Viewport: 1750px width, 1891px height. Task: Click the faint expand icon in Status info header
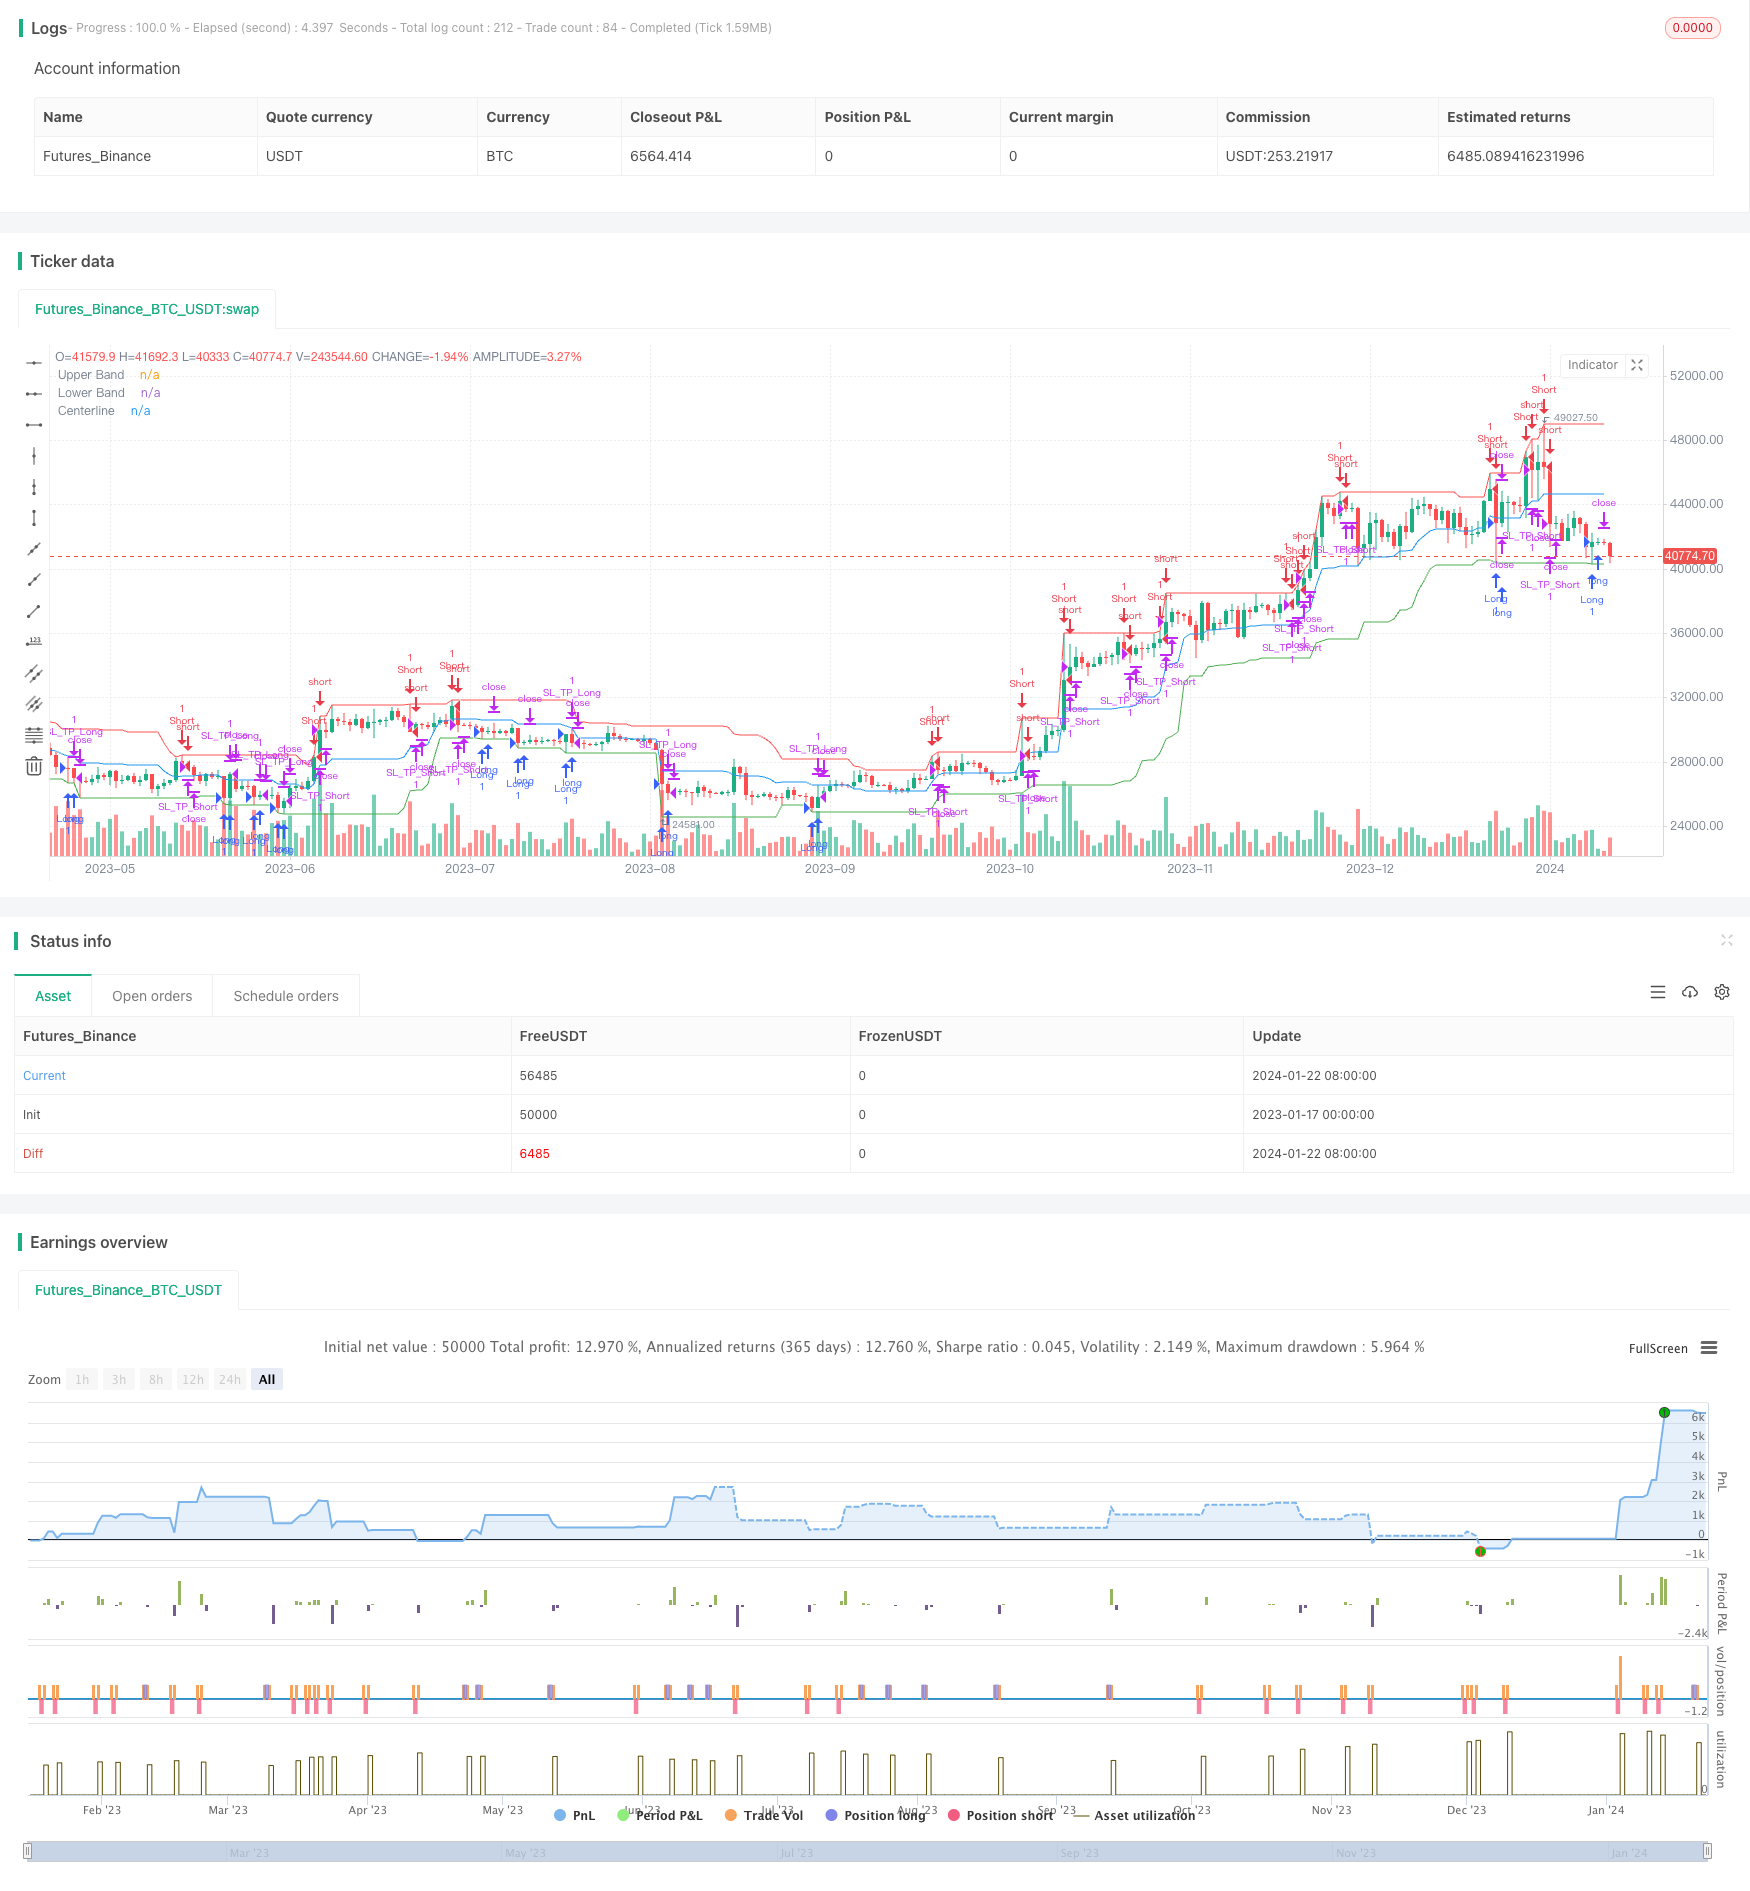[1726, 940]
